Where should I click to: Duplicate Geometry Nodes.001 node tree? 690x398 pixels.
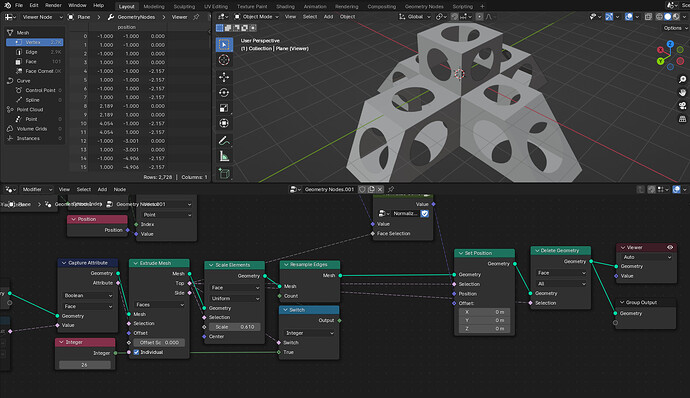[x=371, y=189]
